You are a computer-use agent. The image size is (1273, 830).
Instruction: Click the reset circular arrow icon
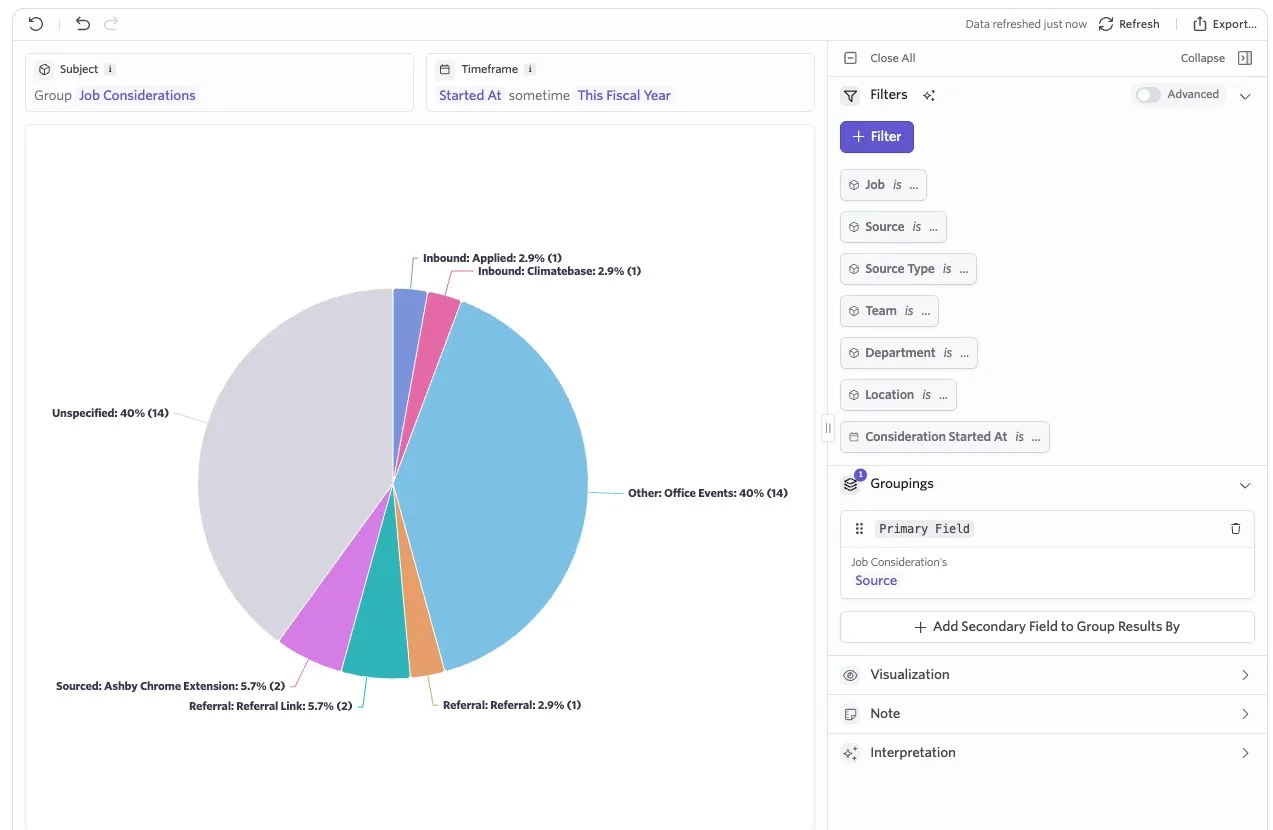coord(36,24)
